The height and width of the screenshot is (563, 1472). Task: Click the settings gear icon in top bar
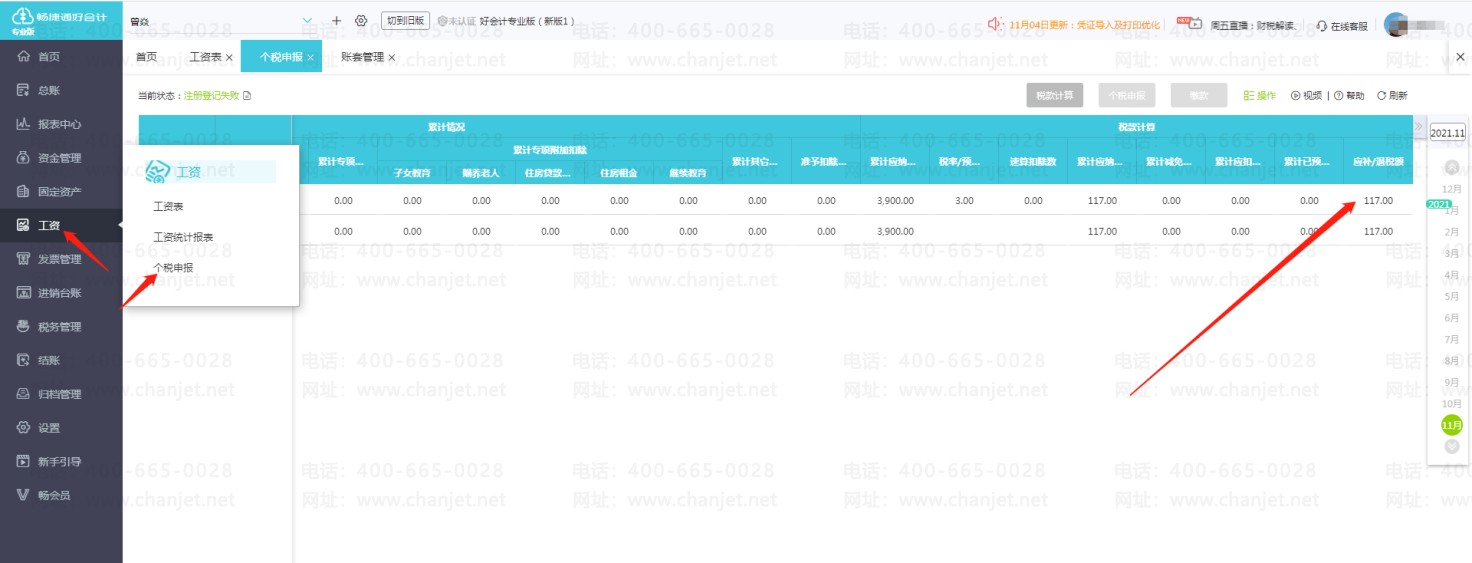(x=361, y=21)
